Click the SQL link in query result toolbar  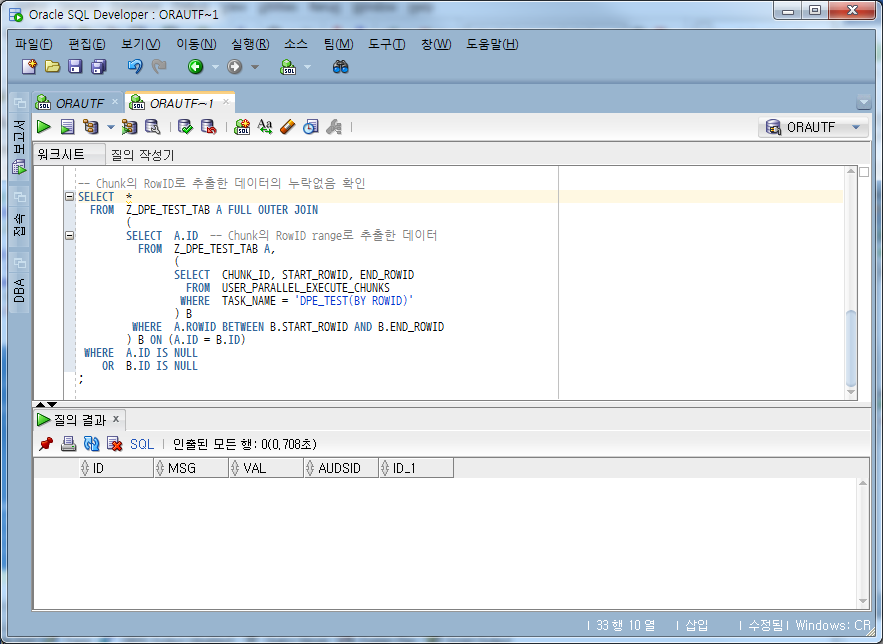[142, 444]
